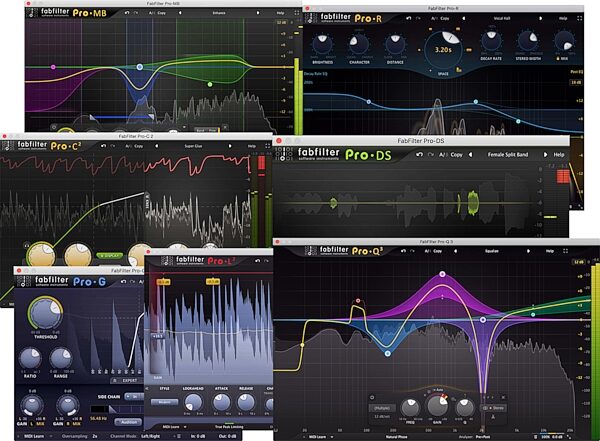Open Help menu in Pro-Q 3
Image resolution: width=600 pixels, height=441 pixels.
[x=550, y=251]
